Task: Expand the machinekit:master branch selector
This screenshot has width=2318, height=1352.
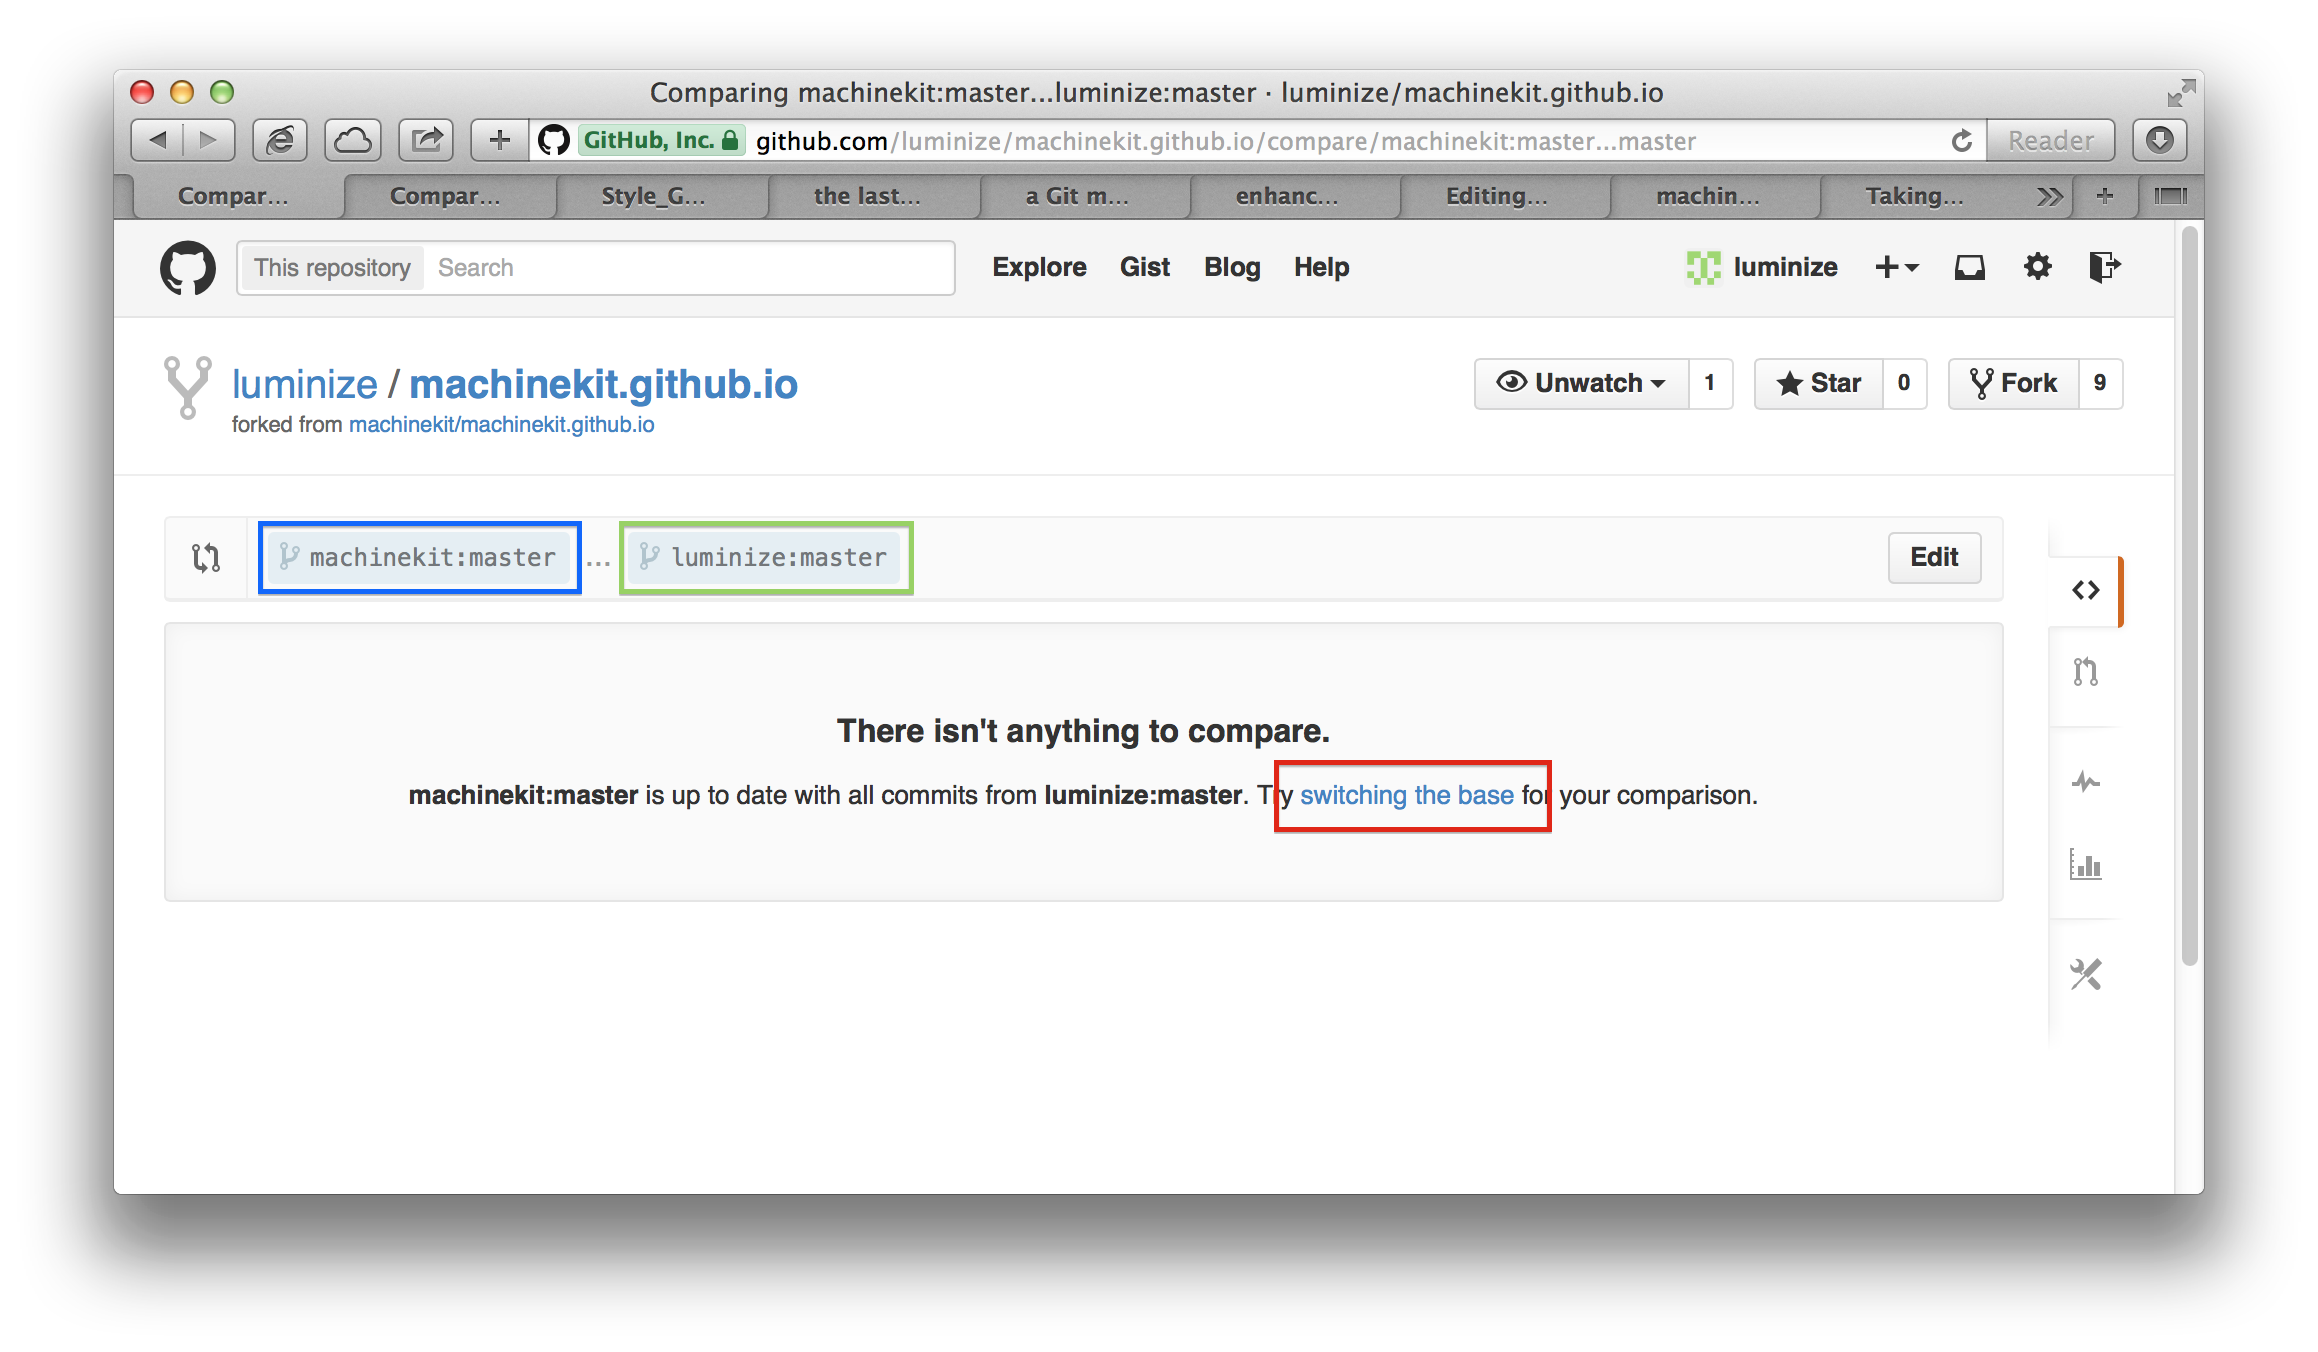Action: (x=420, y=557)
